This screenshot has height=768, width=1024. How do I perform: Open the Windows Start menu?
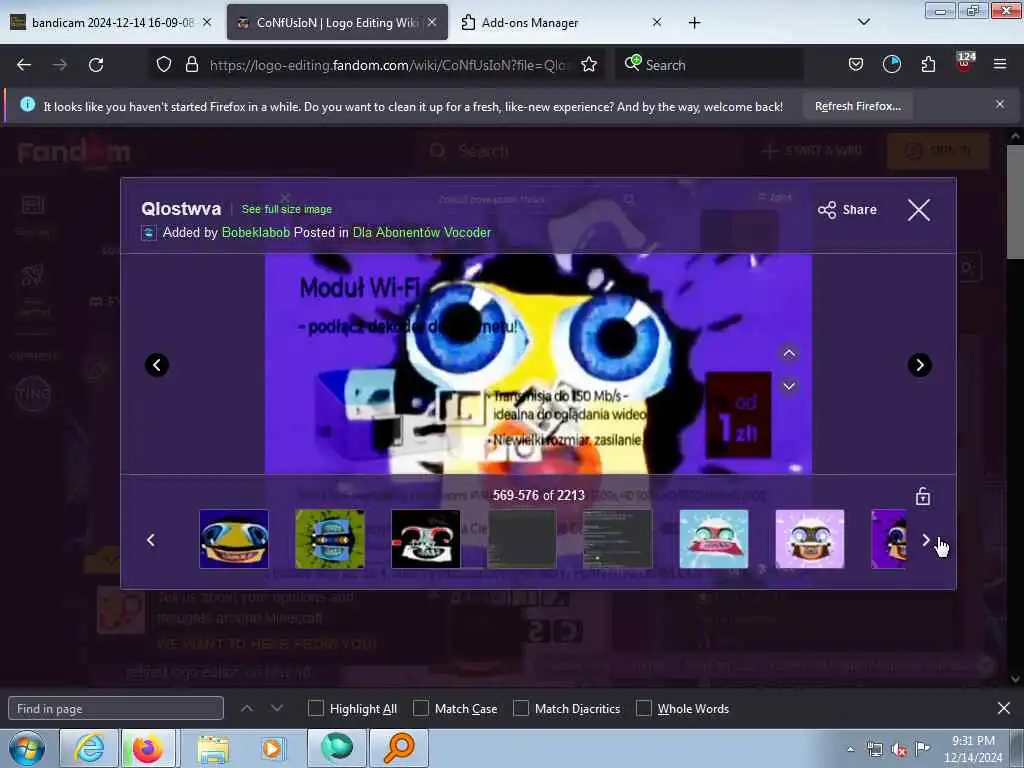[27, 749]
